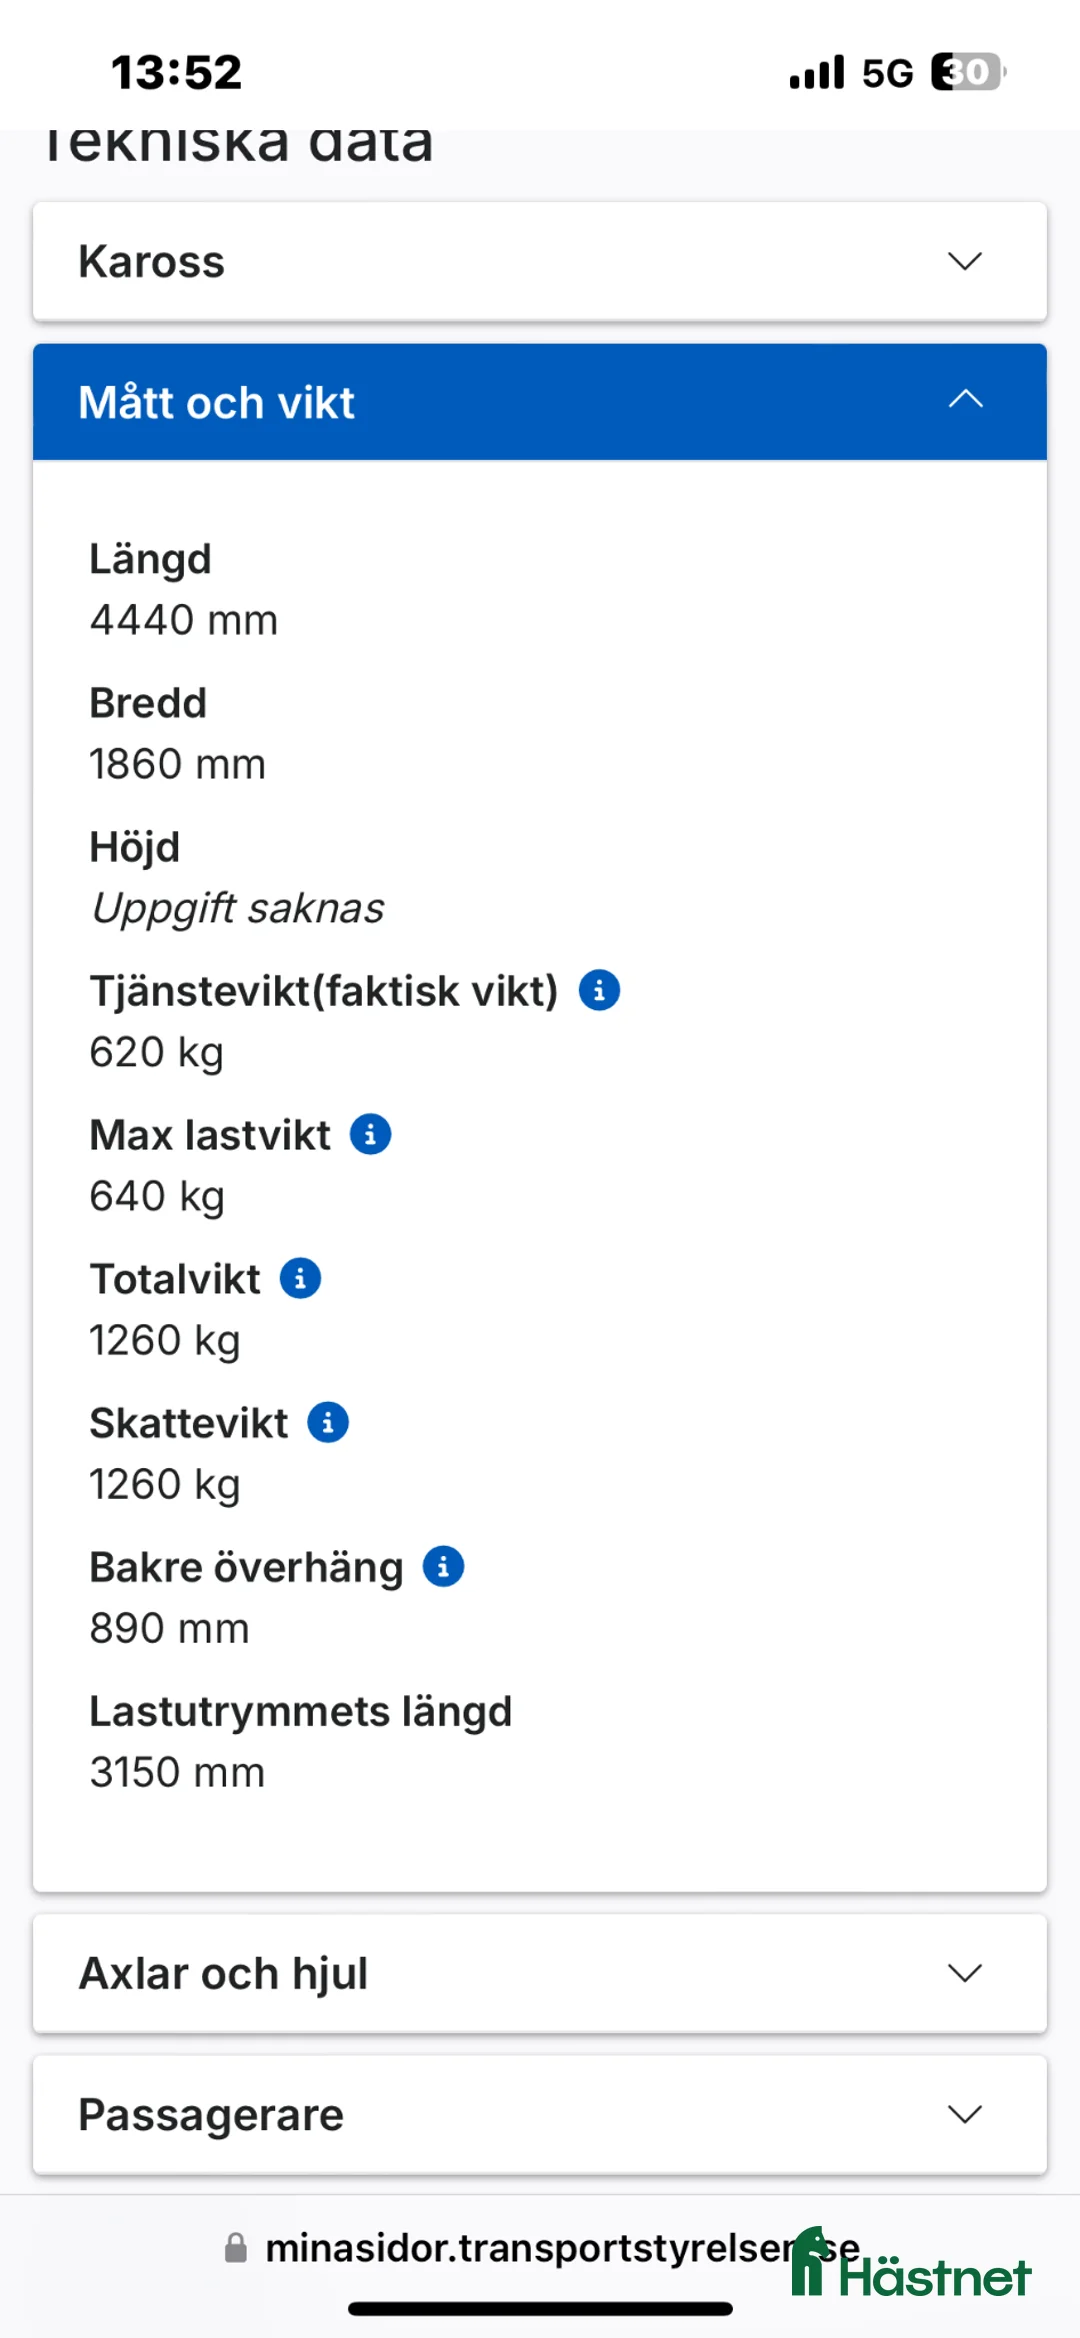Collapse the Mått och vikt section
This screenshot has width=1080, height=2338.
pyautogui.click(x=964, y=399)
